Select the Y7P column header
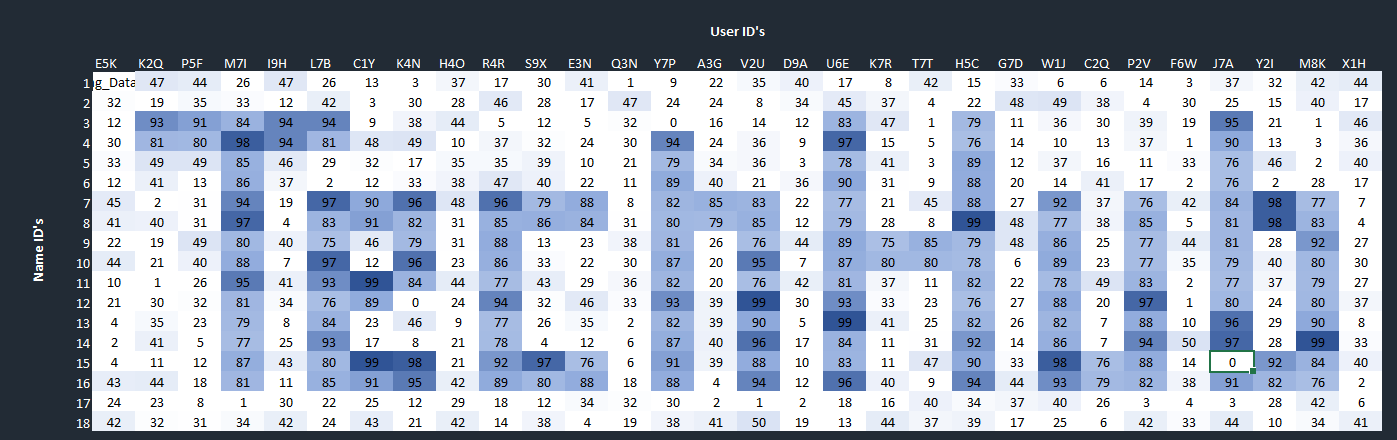 click(665, 63)
